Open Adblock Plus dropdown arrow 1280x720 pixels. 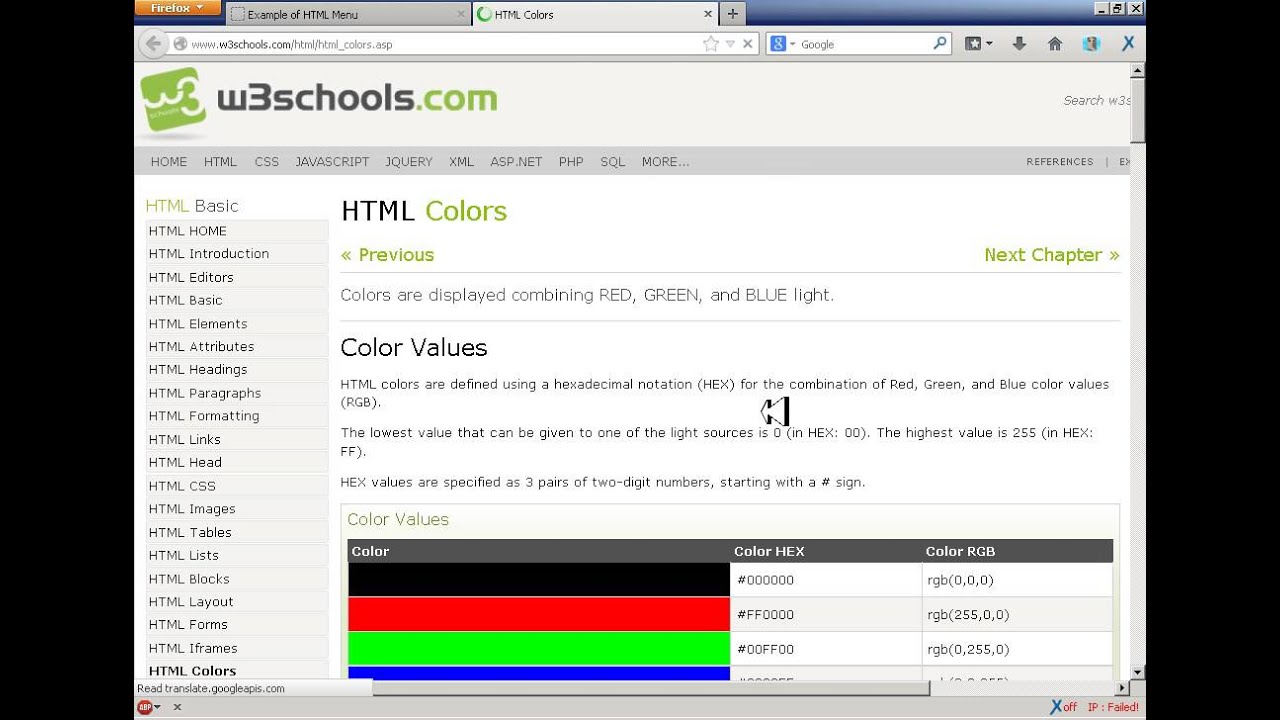(x=157, y=707)
